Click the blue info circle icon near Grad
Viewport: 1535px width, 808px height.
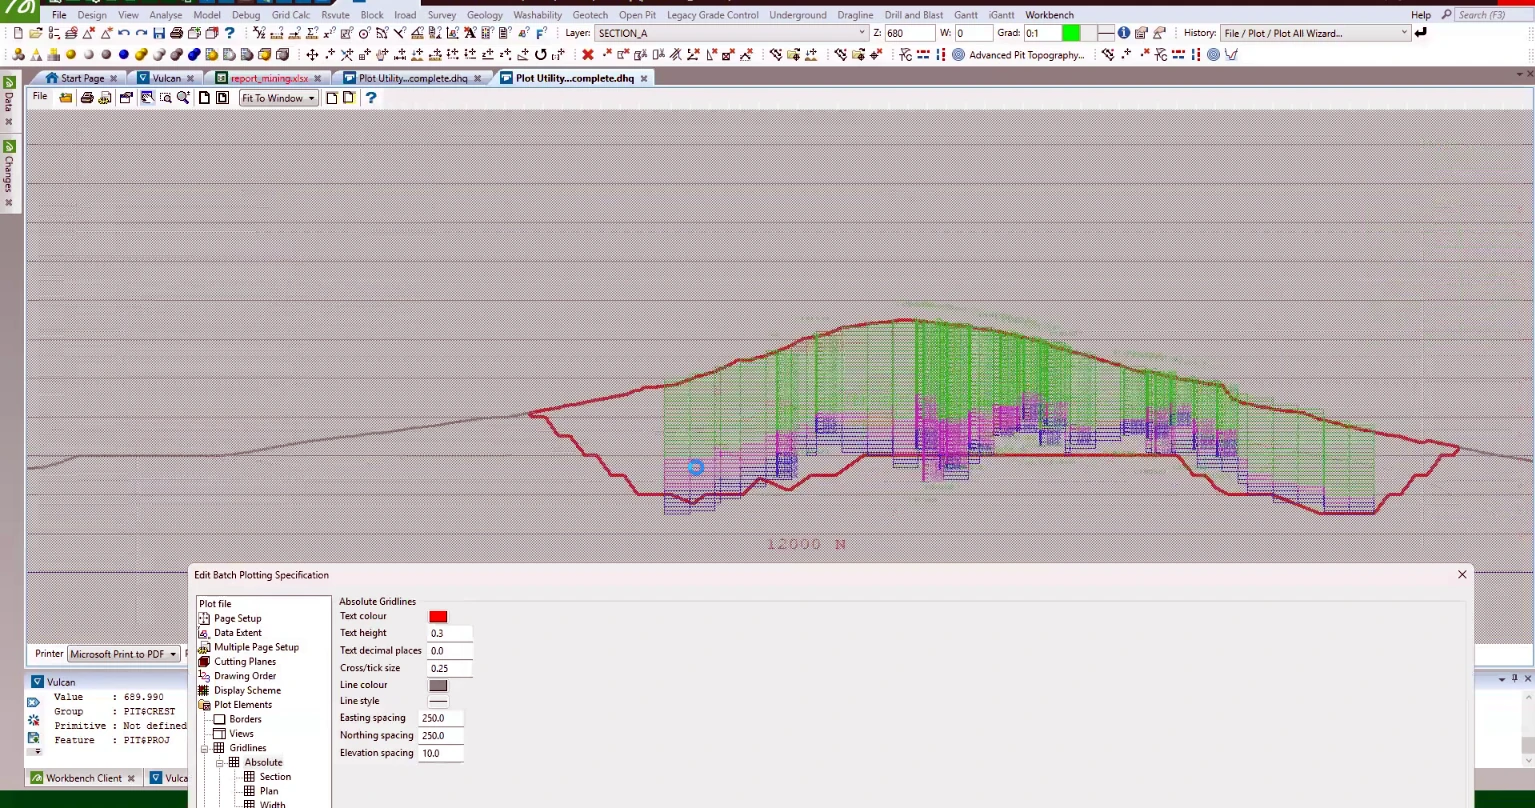pos(1124,33)
